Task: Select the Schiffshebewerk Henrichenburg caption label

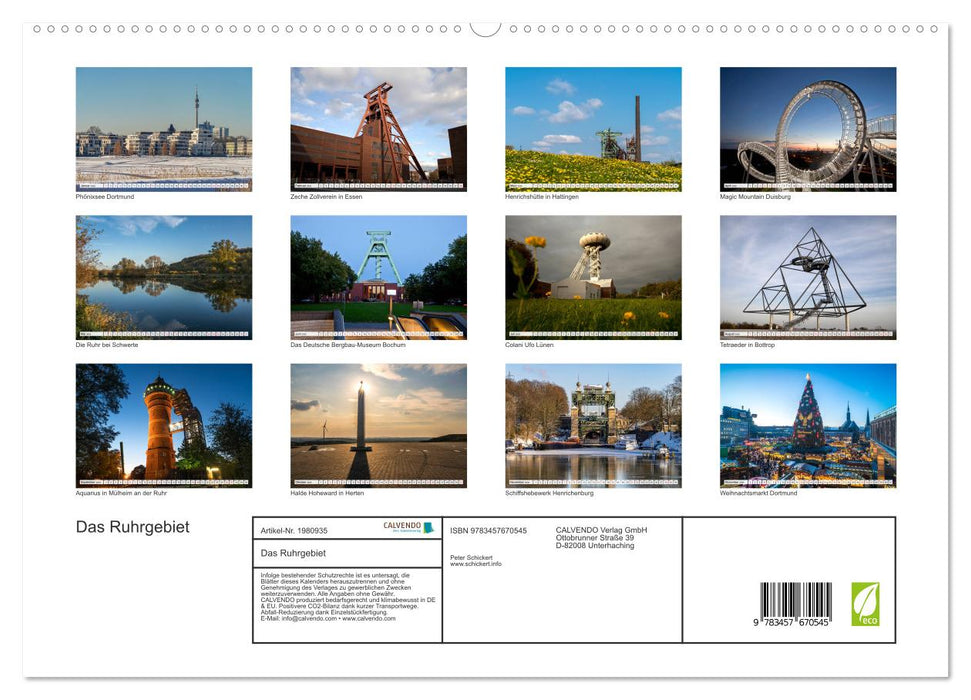Action: pos(551,492)
